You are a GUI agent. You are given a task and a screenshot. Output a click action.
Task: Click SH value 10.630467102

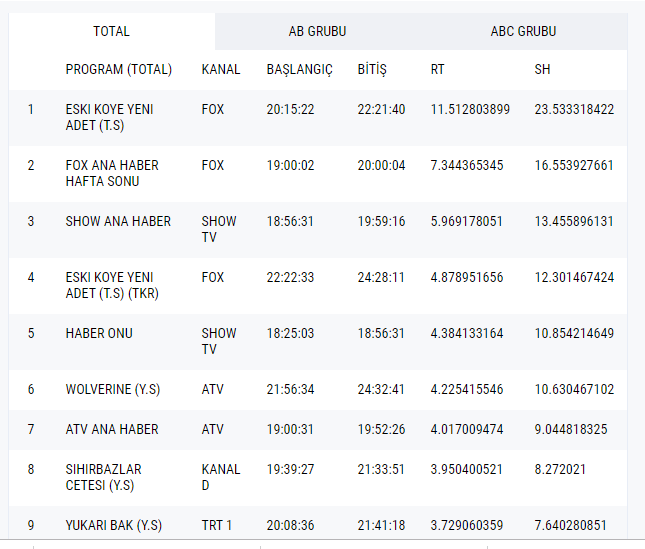pyautogui.click(x=574, y=389)
